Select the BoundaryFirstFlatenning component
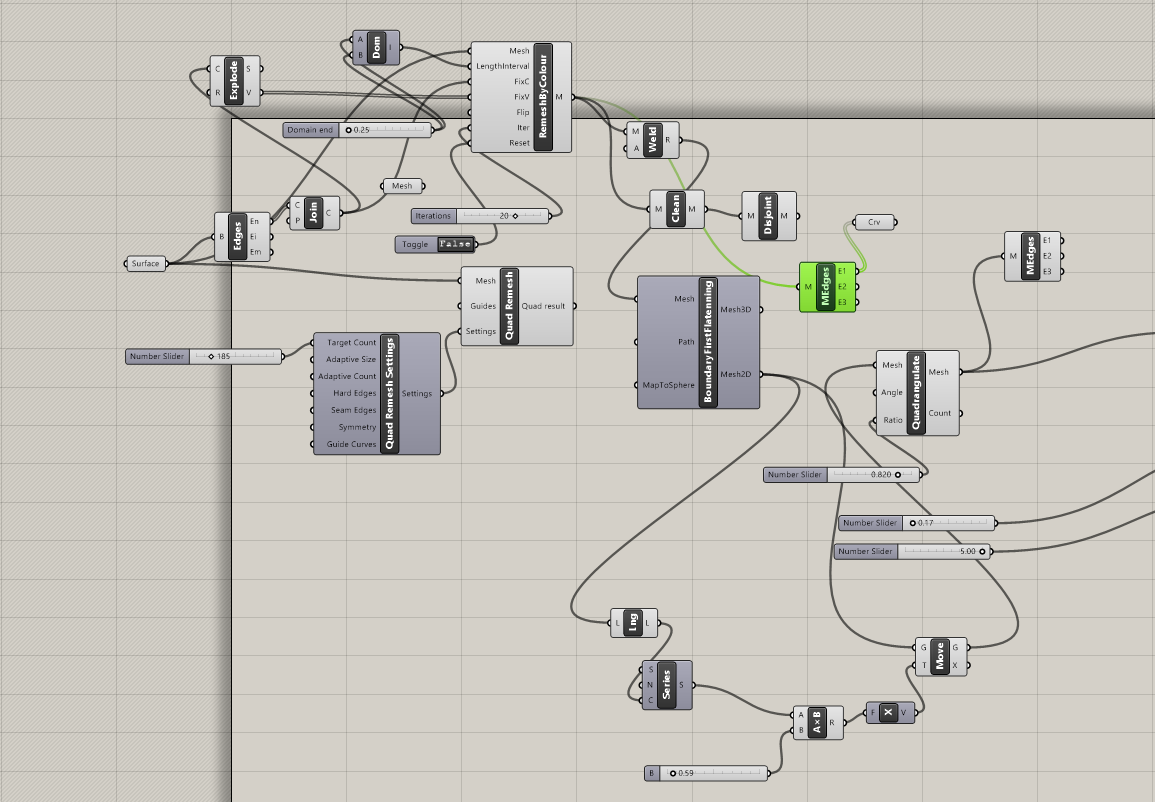The image size is (1155, 802). (698, 342)
